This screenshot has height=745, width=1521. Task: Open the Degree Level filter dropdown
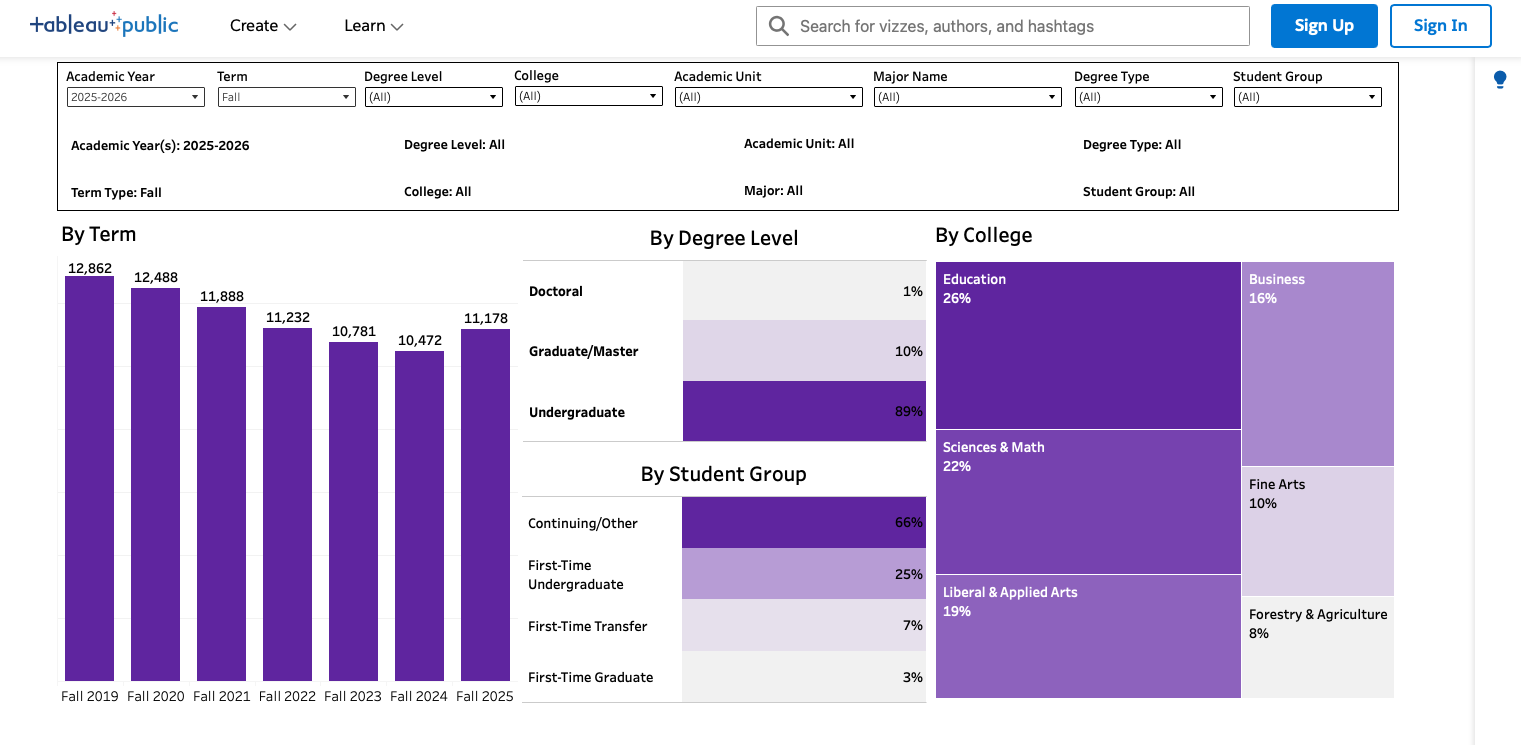pos(432,97)
